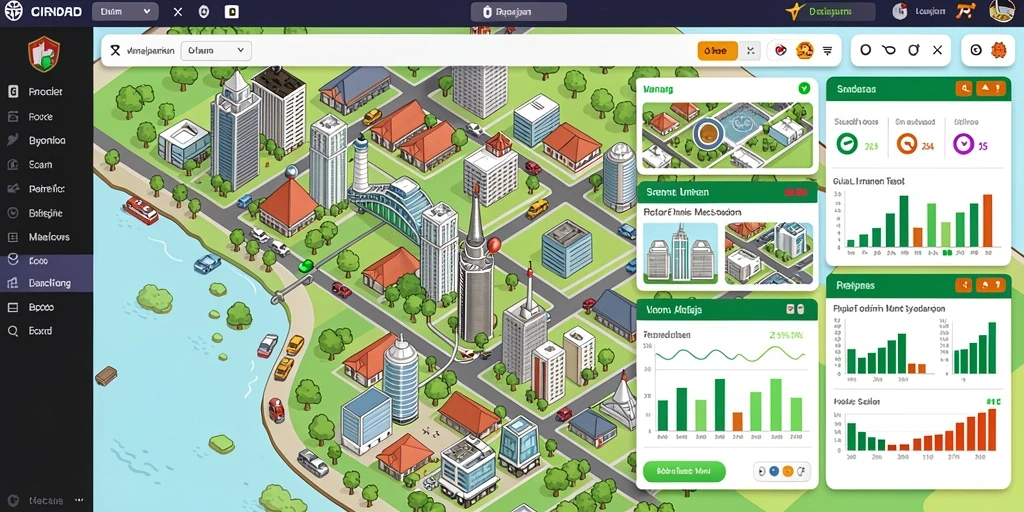The width and height of the screenshot is (1024, 512).
Task: Select the Scam item in left sidebar
Action: 46,165
